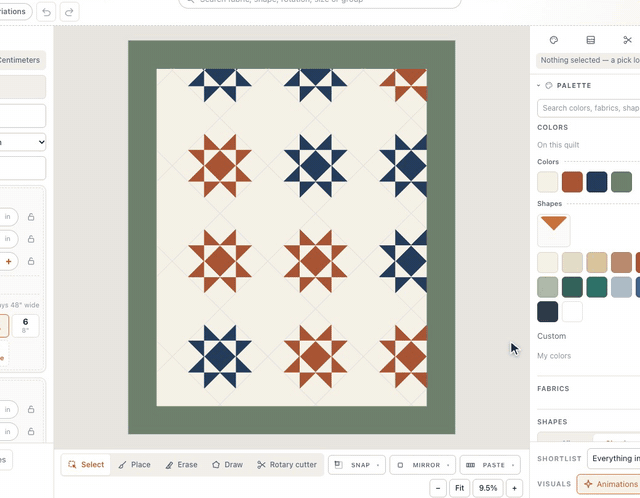Select the light blue-gray palette swatch
This screenshot has height=498, width=640.
(621, 287)
